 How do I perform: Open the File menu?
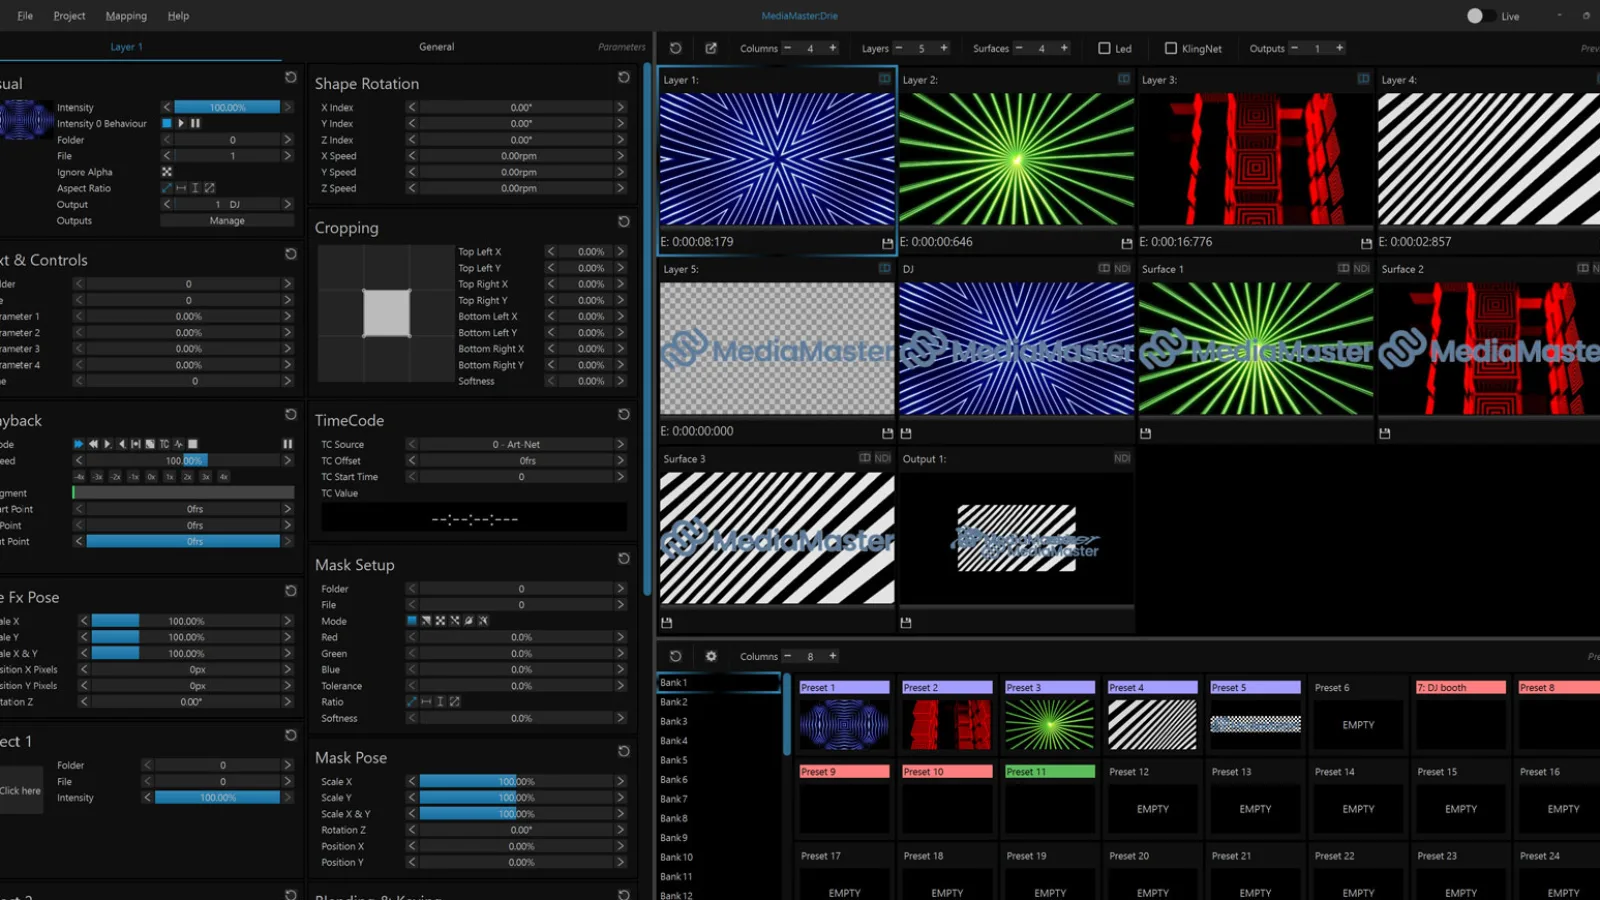[x=25, y=16]
